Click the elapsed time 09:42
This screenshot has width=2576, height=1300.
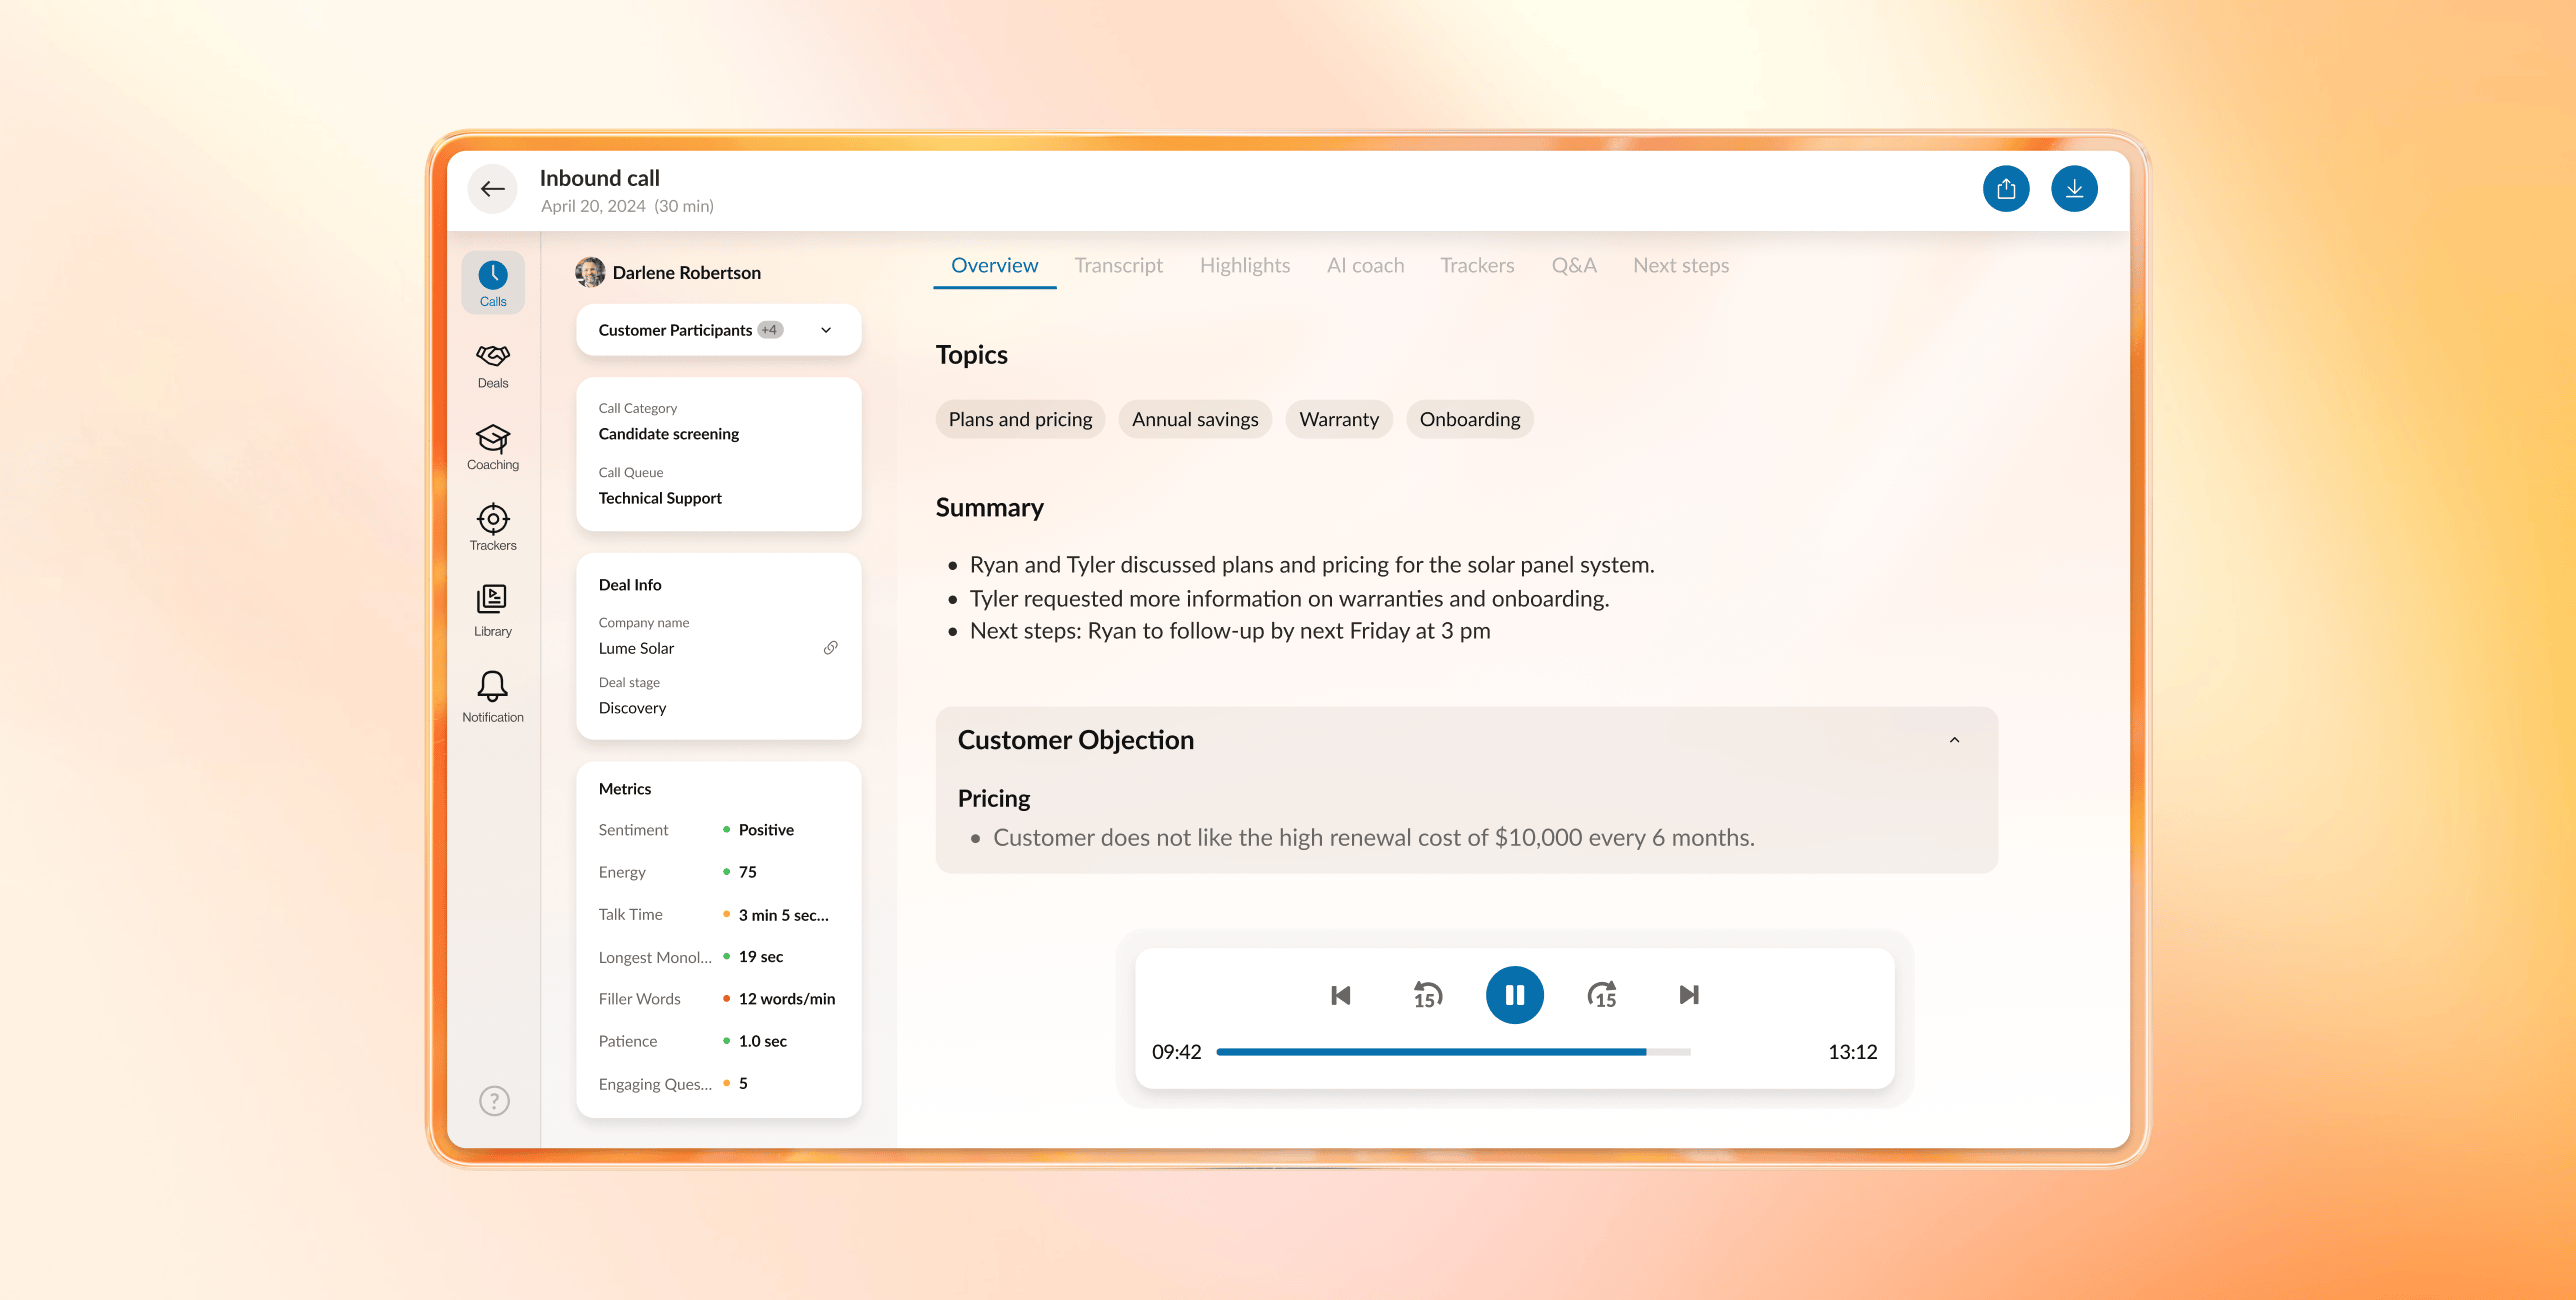click(1176, 1052)
